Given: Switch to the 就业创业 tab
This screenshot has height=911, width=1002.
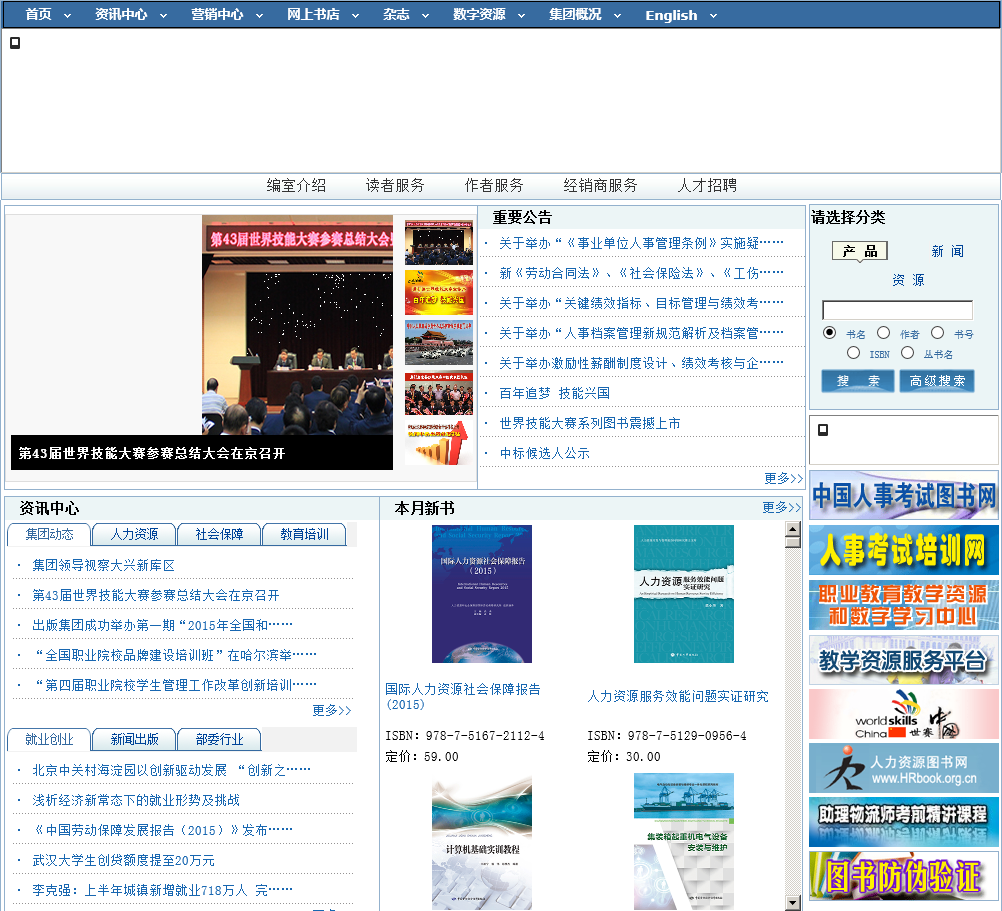Looking at the screenshot, I should pyautogui.click(x=49, y=739).
